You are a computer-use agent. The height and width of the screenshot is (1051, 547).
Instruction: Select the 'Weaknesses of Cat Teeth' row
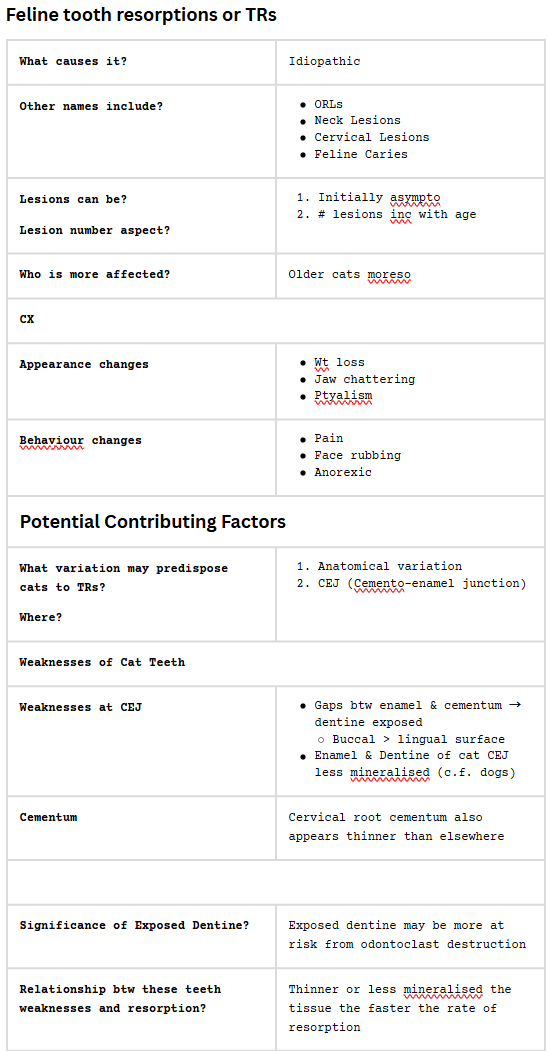coord(276,663)
